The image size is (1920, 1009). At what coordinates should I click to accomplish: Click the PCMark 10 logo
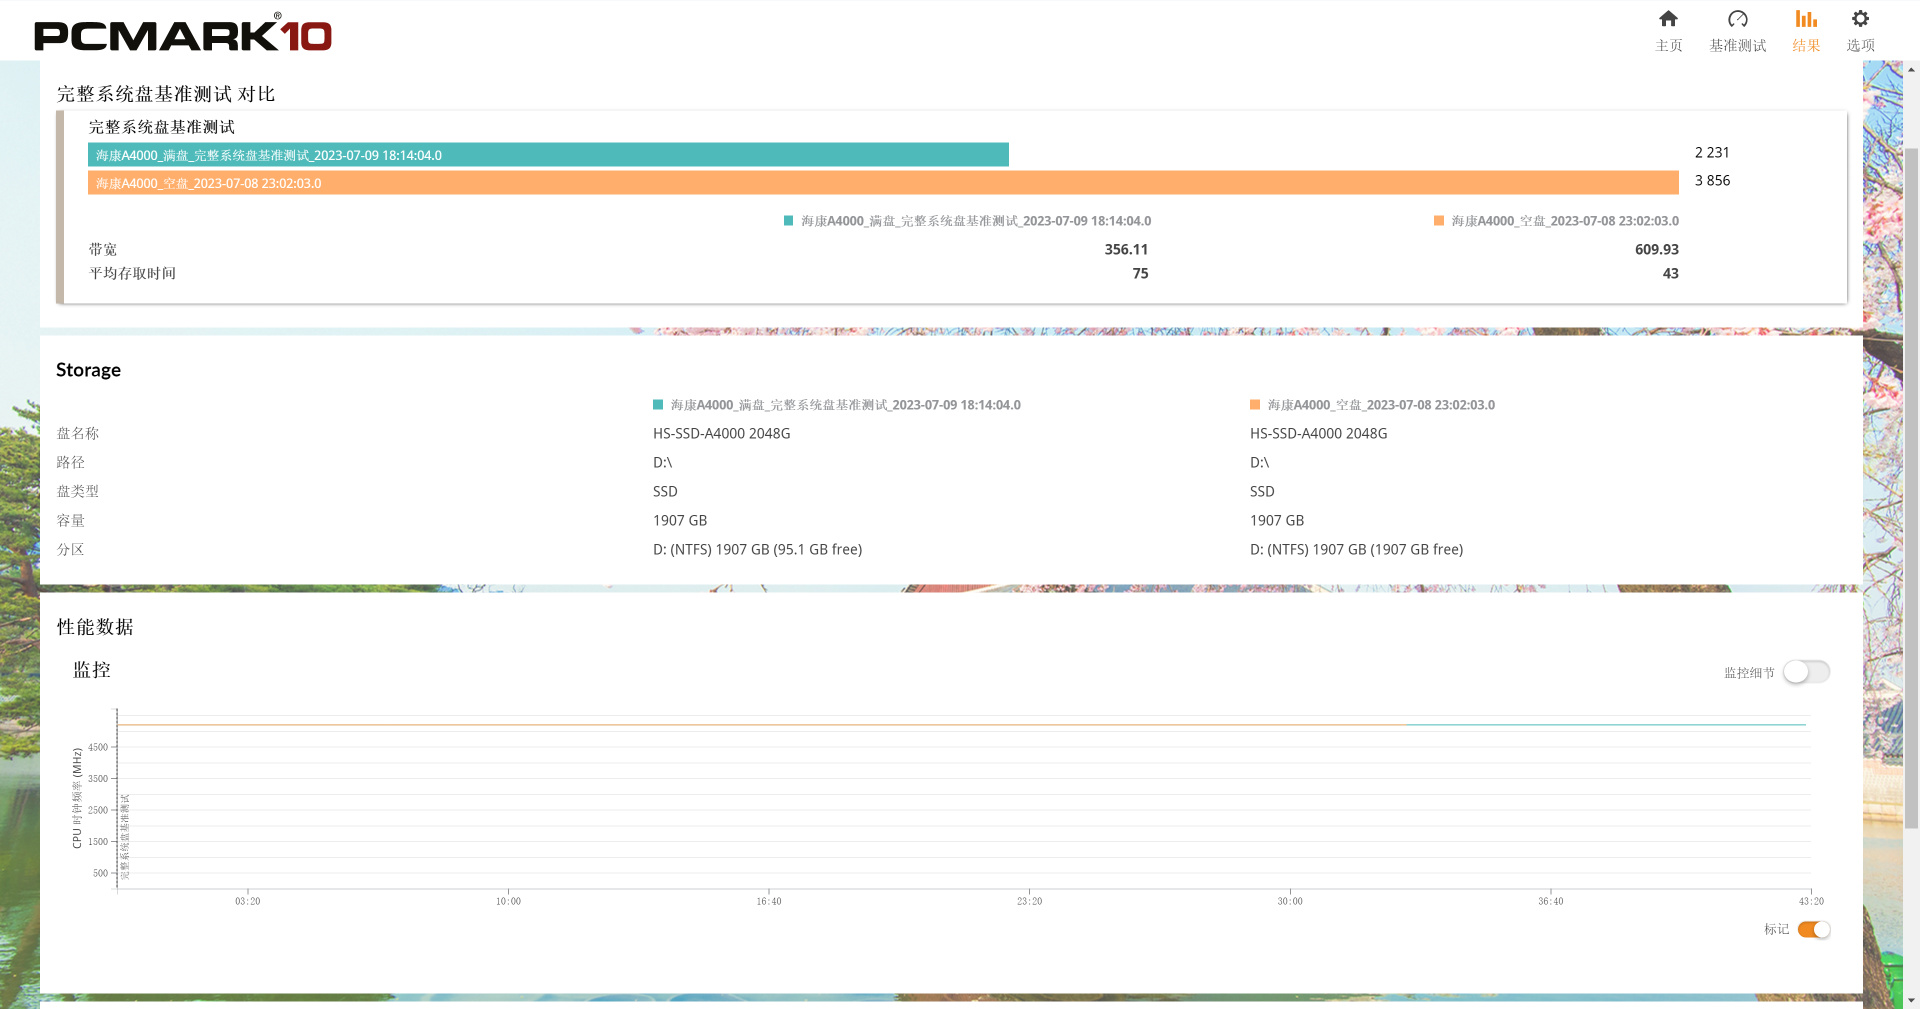183,34
